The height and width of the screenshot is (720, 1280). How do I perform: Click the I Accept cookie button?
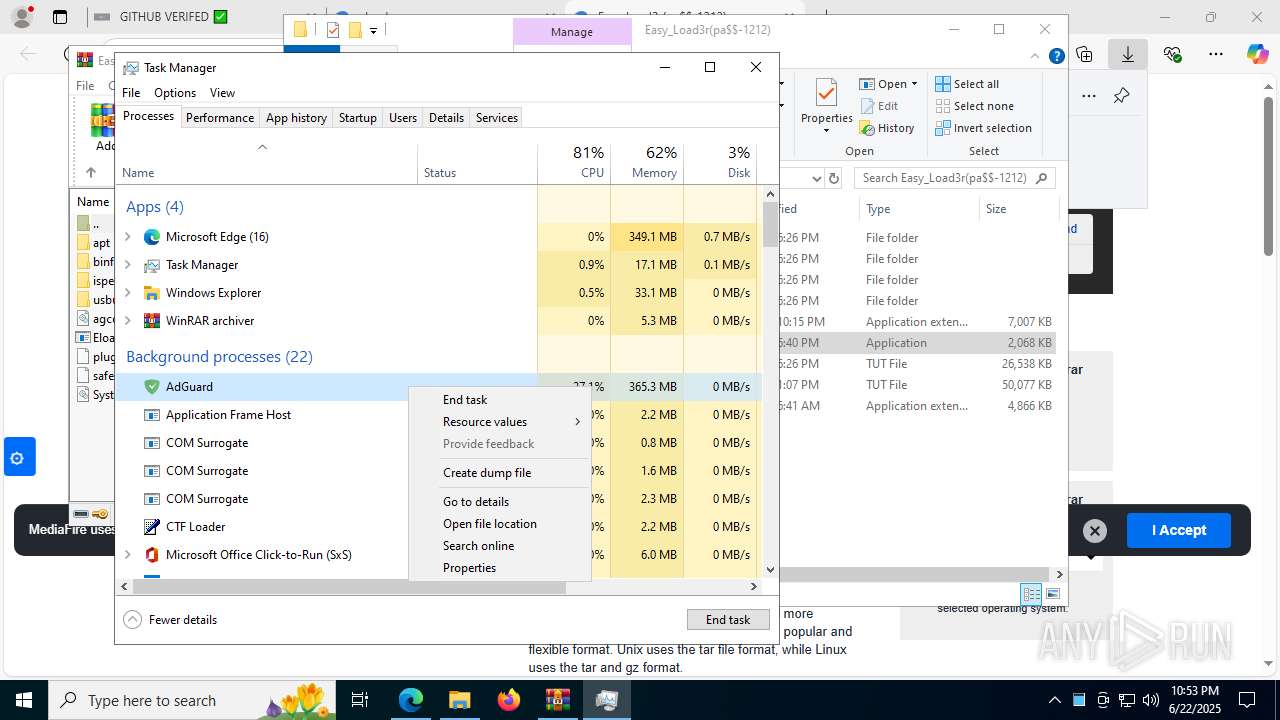(x=1178, y=531)
